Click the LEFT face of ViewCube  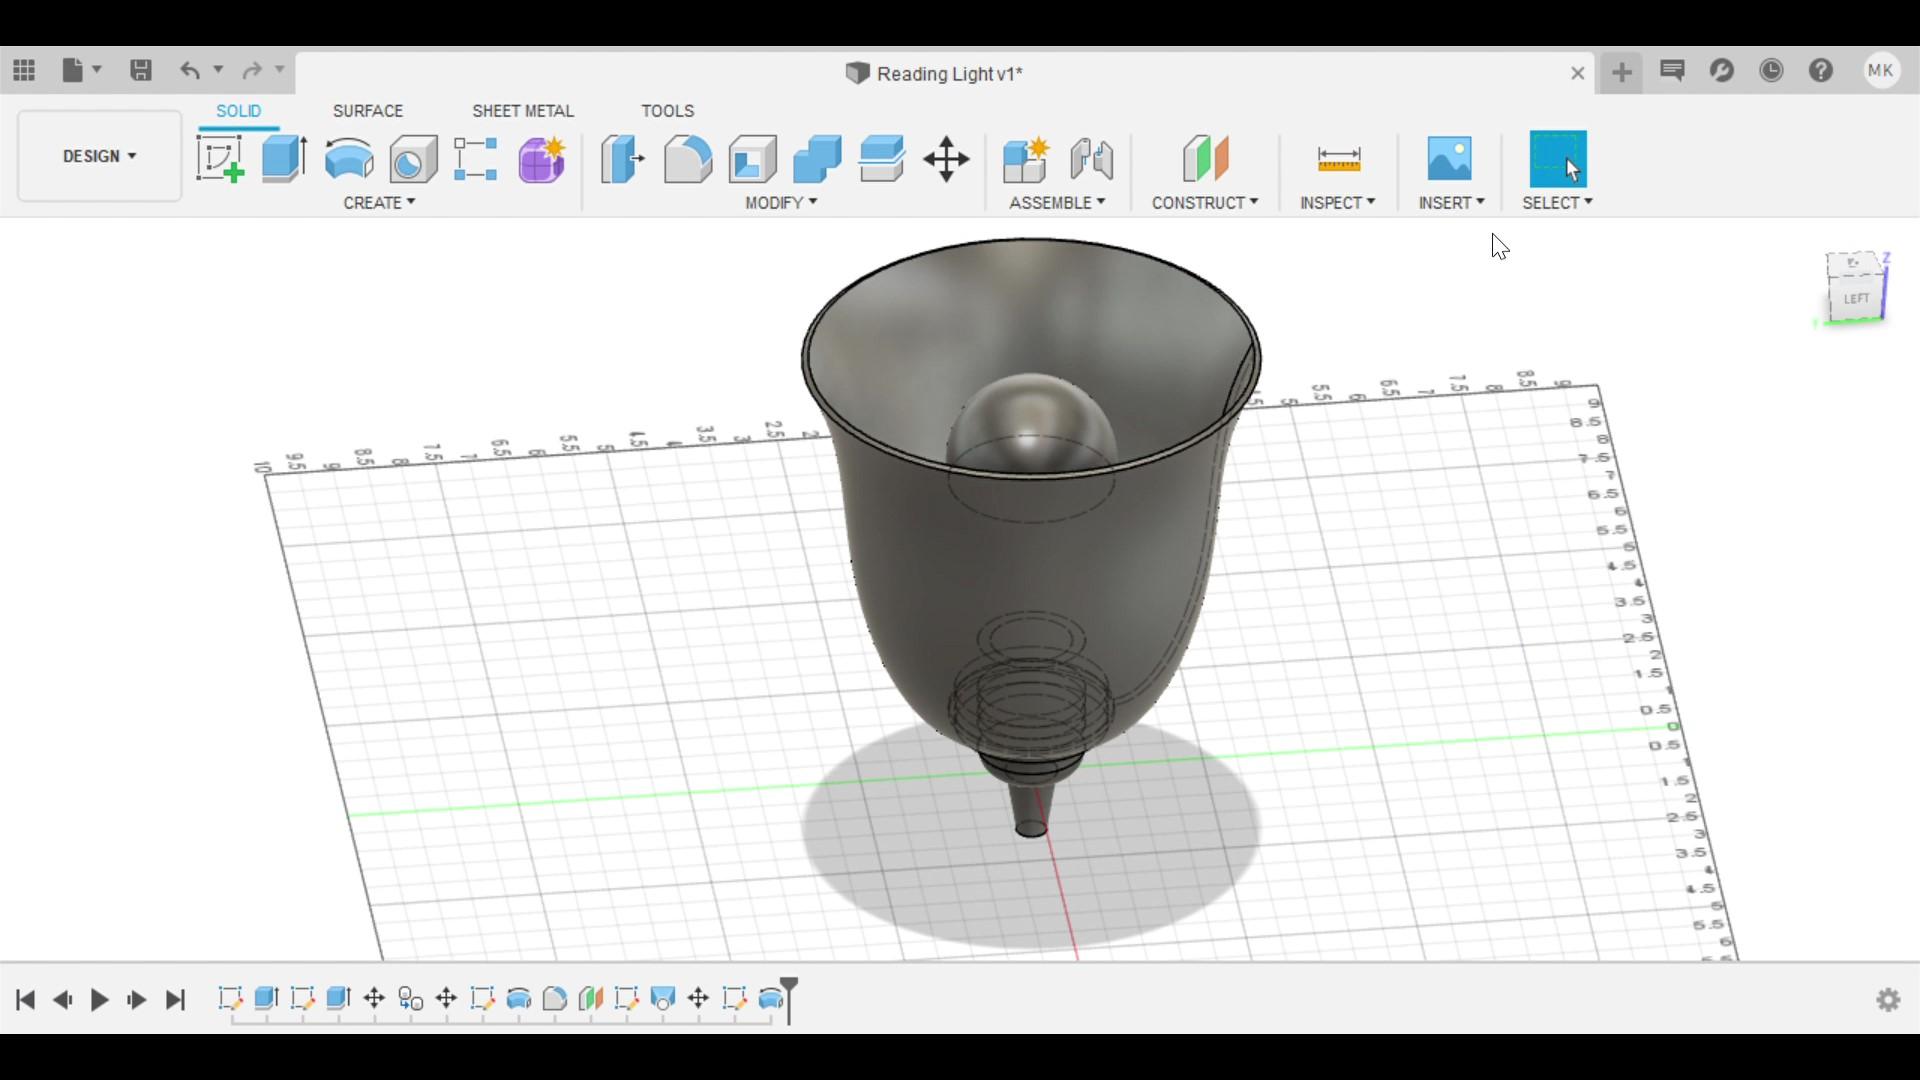click(1856, 298)
